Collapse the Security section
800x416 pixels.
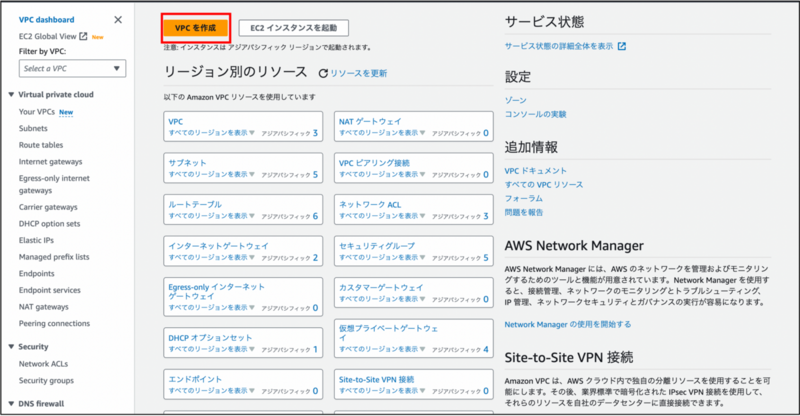11,347
